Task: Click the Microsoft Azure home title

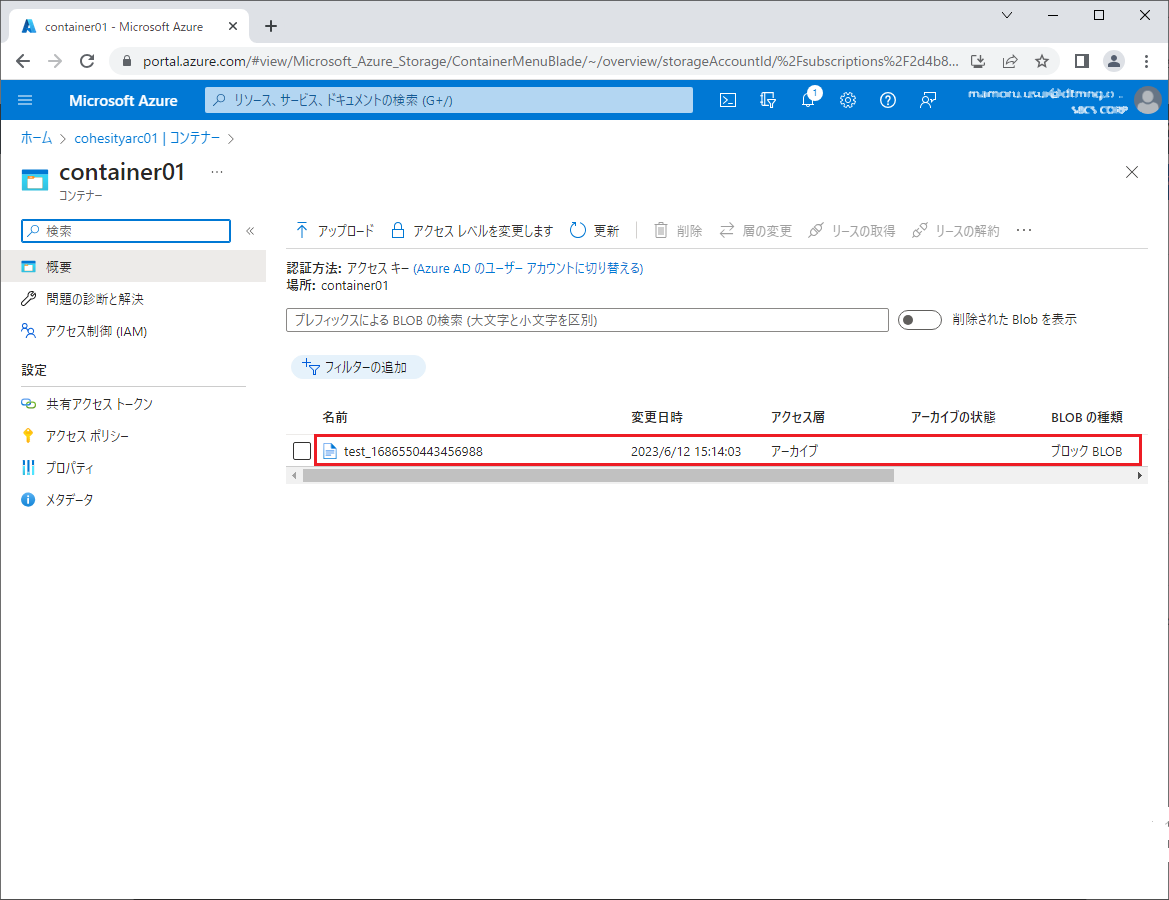Action: coord(123,101)
